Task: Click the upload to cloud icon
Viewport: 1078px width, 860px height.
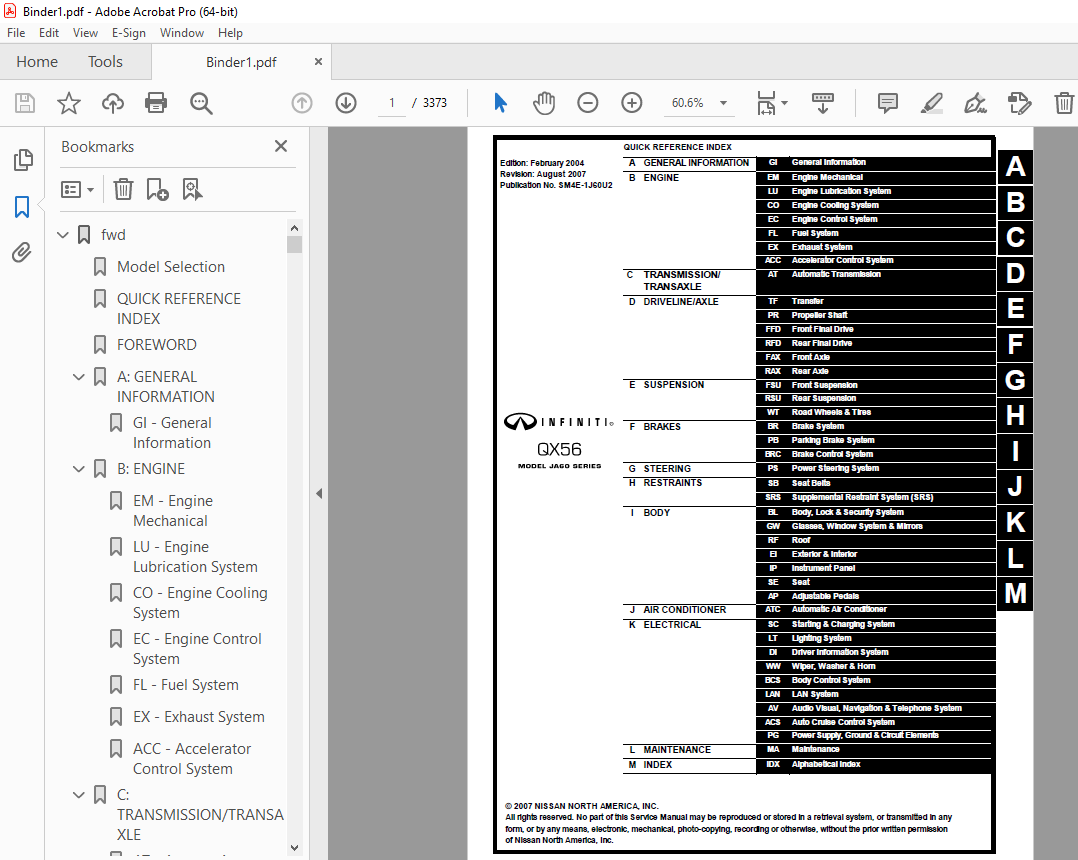Action: (113, 103)
